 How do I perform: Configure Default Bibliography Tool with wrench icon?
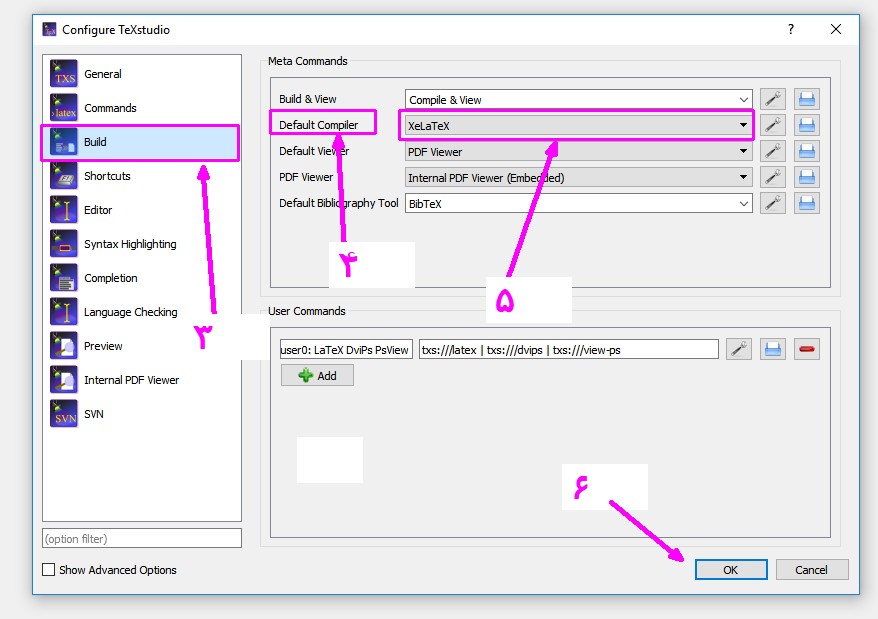click(x=773, y=203)
